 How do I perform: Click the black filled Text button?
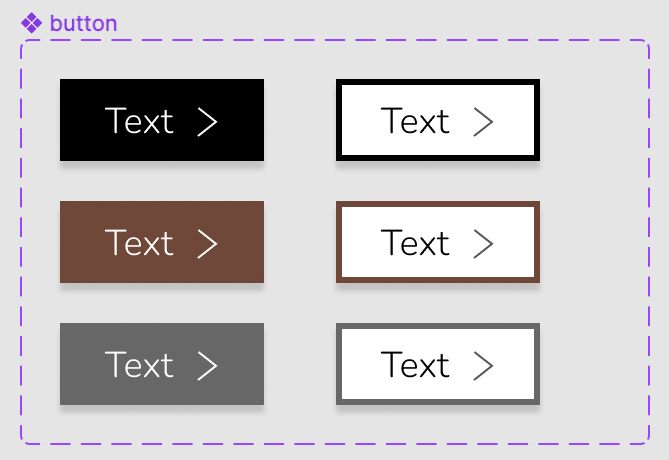(x=162, y=120)
